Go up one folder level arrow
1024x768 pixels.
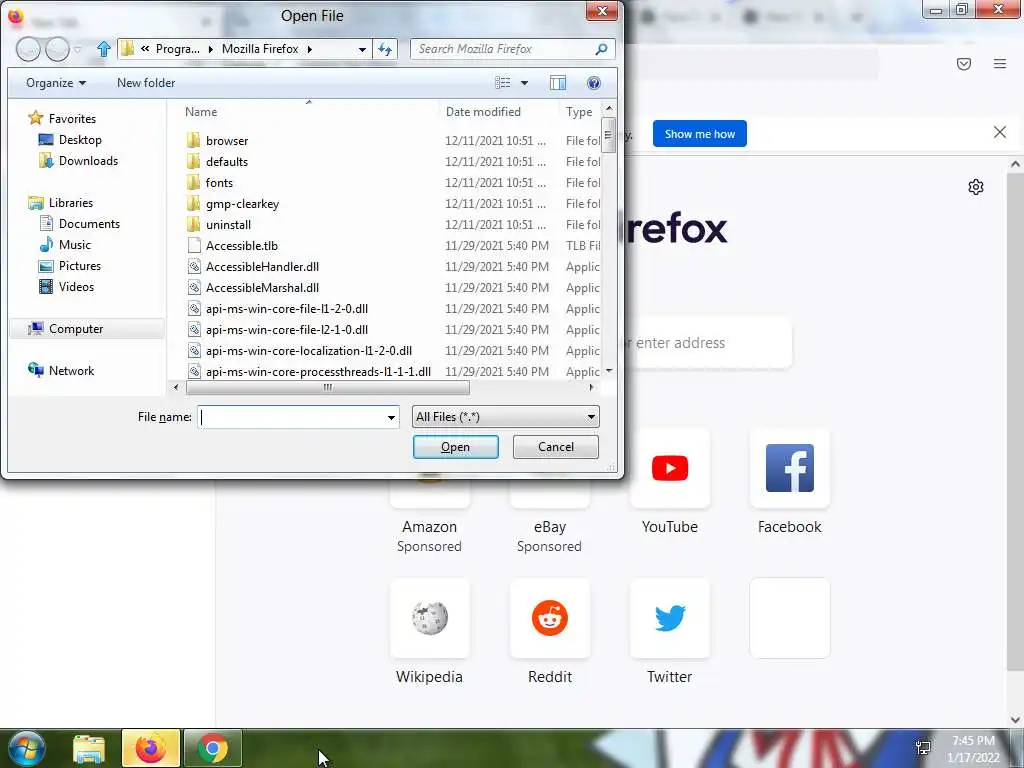(x=103, y=49)
